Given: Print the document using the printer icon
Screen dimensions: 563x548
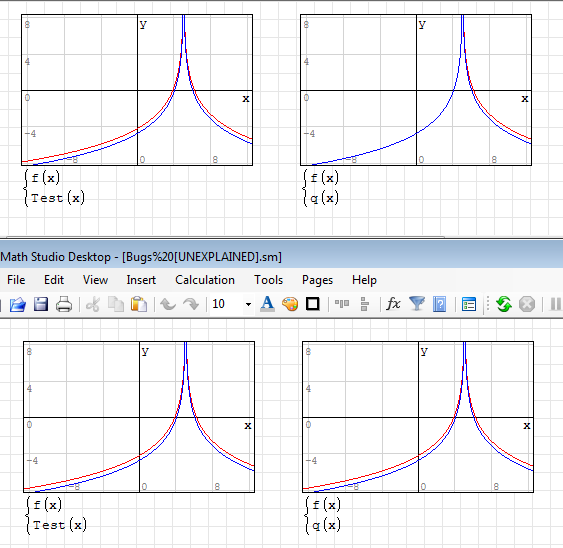Looking at the screenshot, I should (64, 304).
